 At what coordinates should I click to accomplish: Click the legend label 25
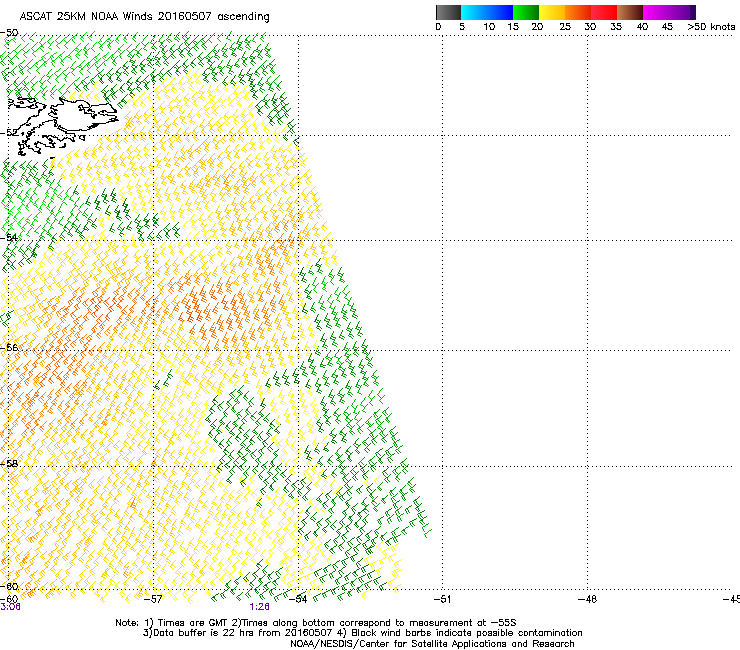565,27
